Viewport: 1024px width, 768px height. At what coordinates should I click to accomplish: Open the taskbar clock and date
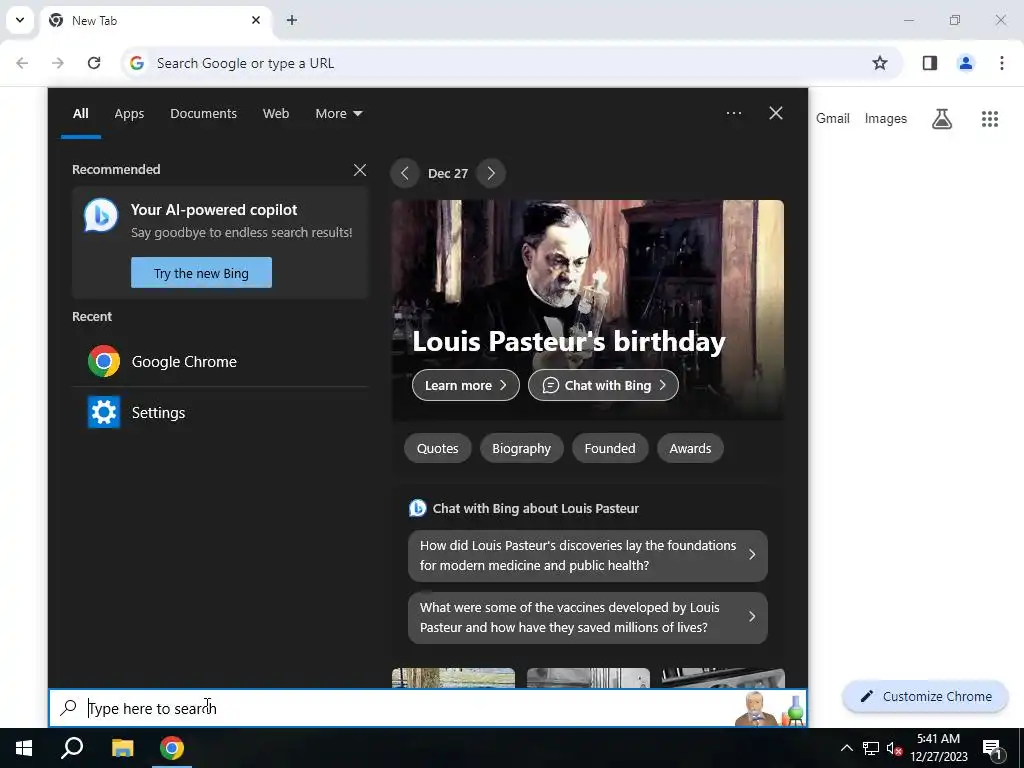tap(938, 748)
